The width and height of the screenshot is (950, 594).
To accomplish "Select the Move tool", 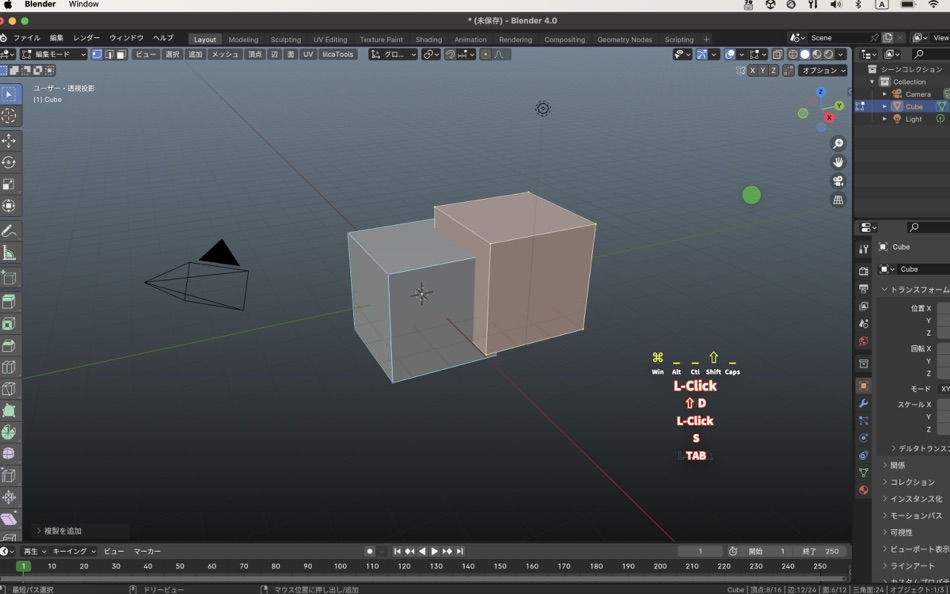I will [x=9, y=141].
